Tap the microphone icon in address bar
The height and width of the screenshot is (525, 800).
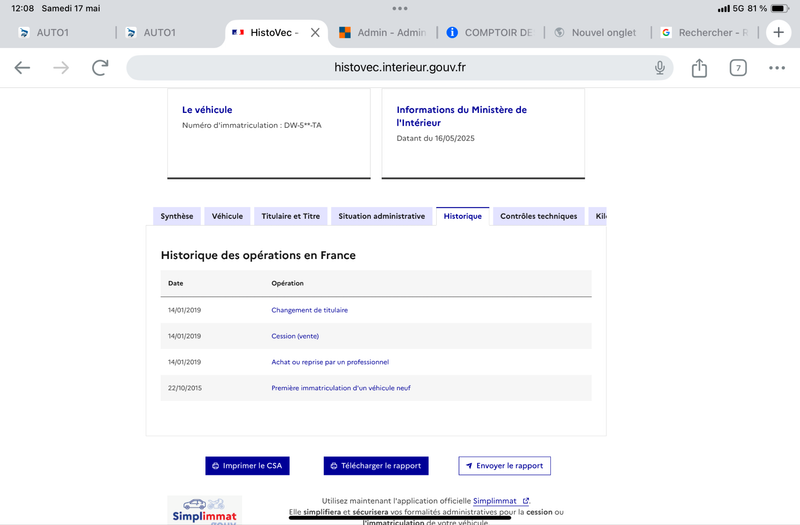click(x=660, y=67)
